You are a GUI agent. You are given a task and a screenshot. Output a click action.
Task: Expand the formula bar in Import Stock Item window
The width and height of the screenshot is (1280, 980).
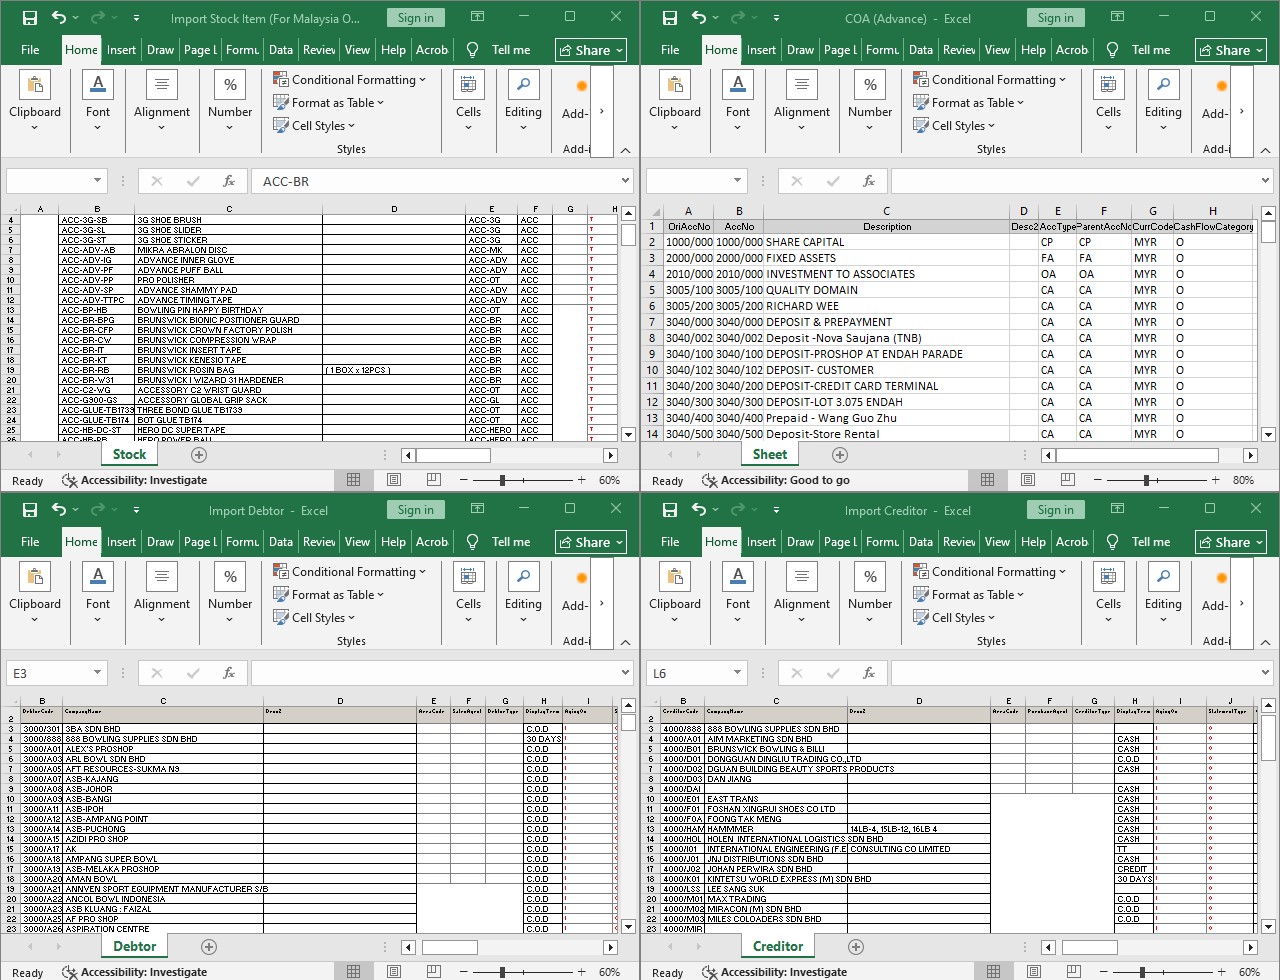click(625, 181)
